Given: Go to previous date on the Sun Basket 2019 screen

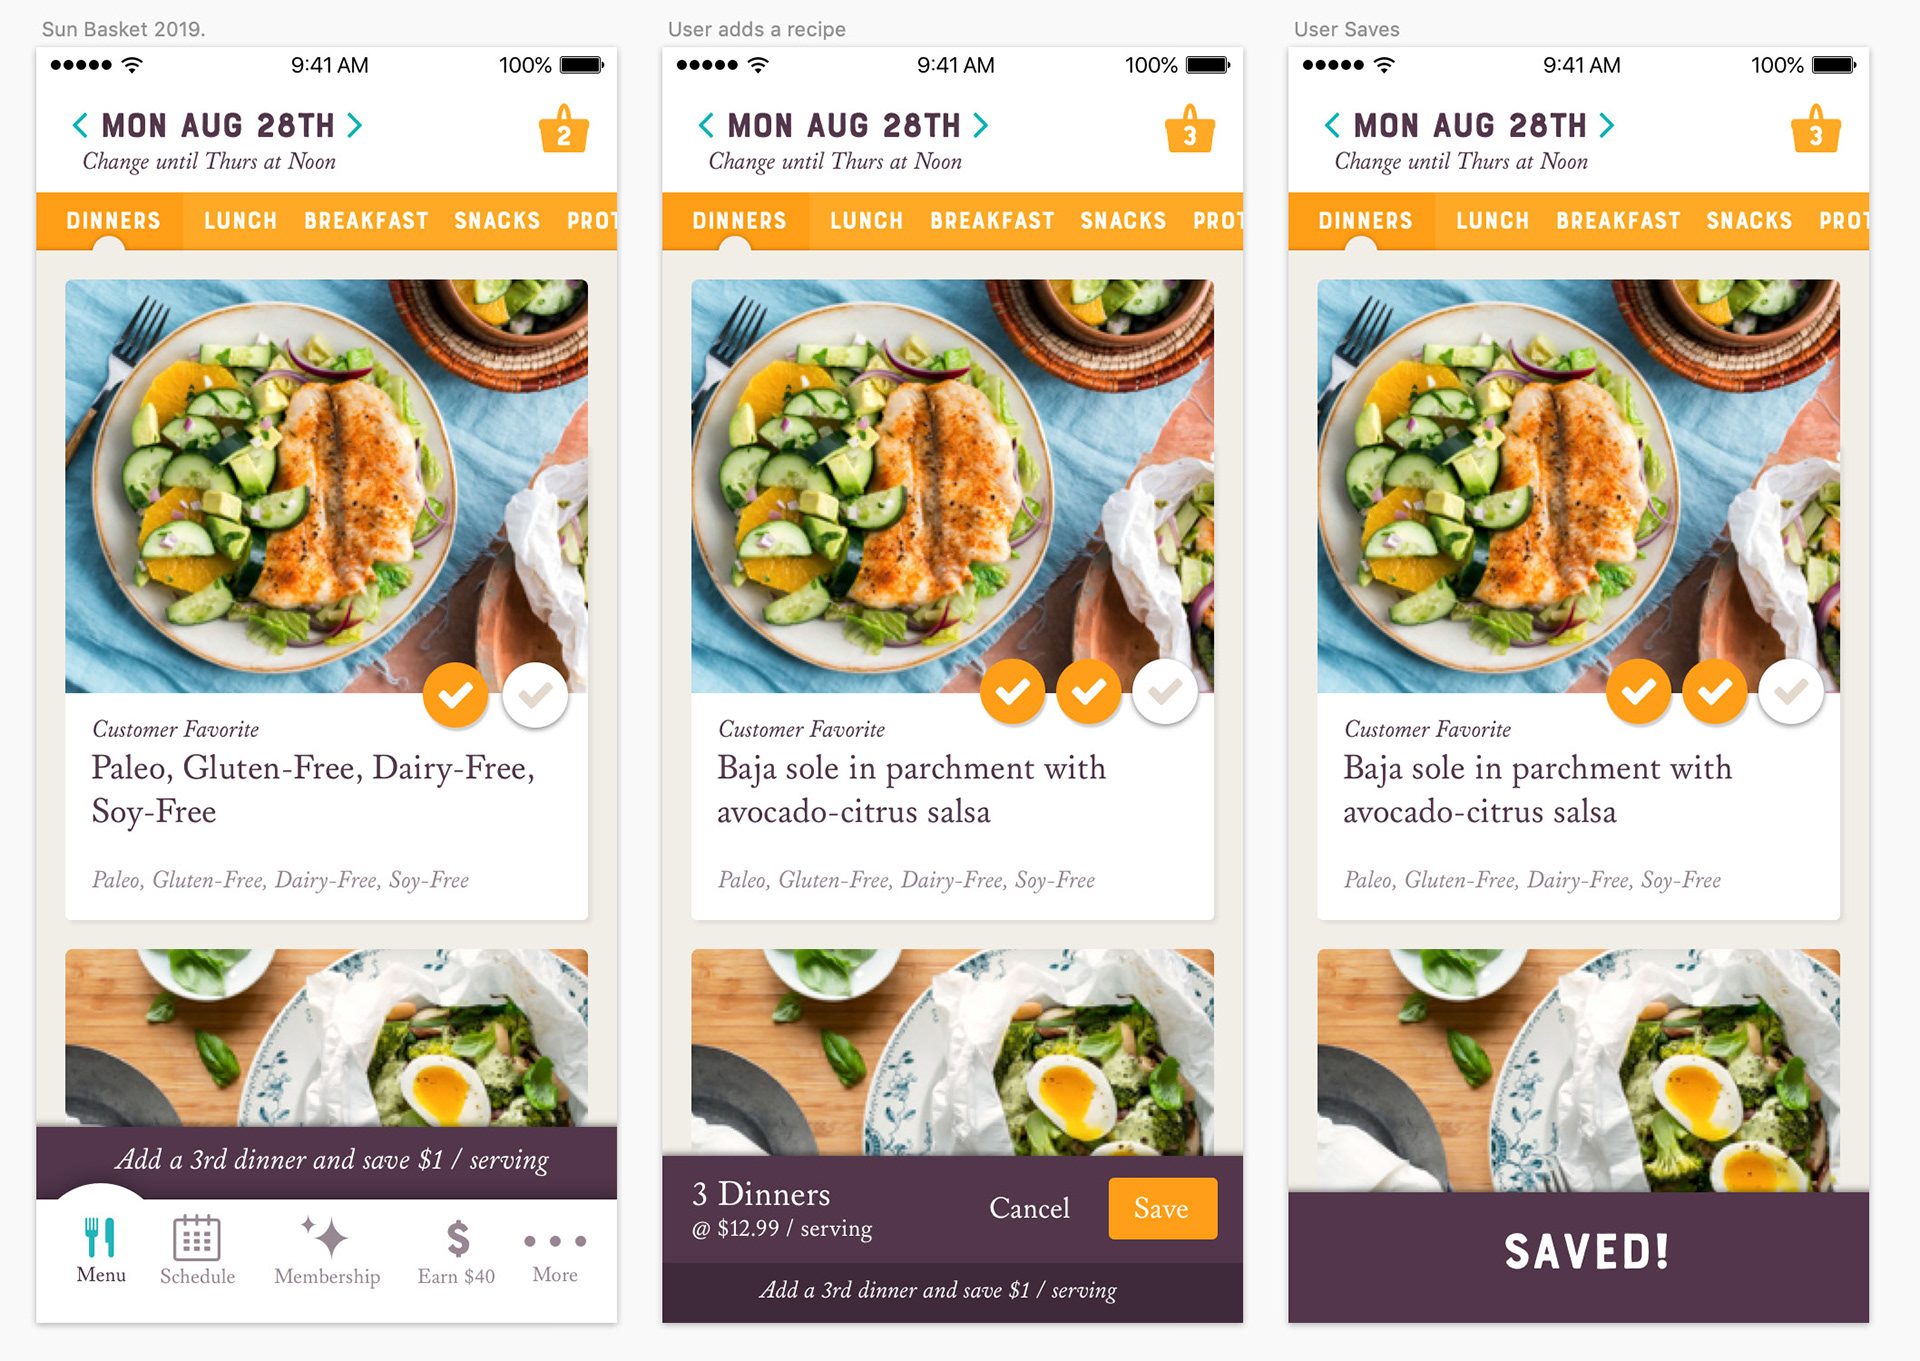Looking at the screenshot, I should 80,125.
